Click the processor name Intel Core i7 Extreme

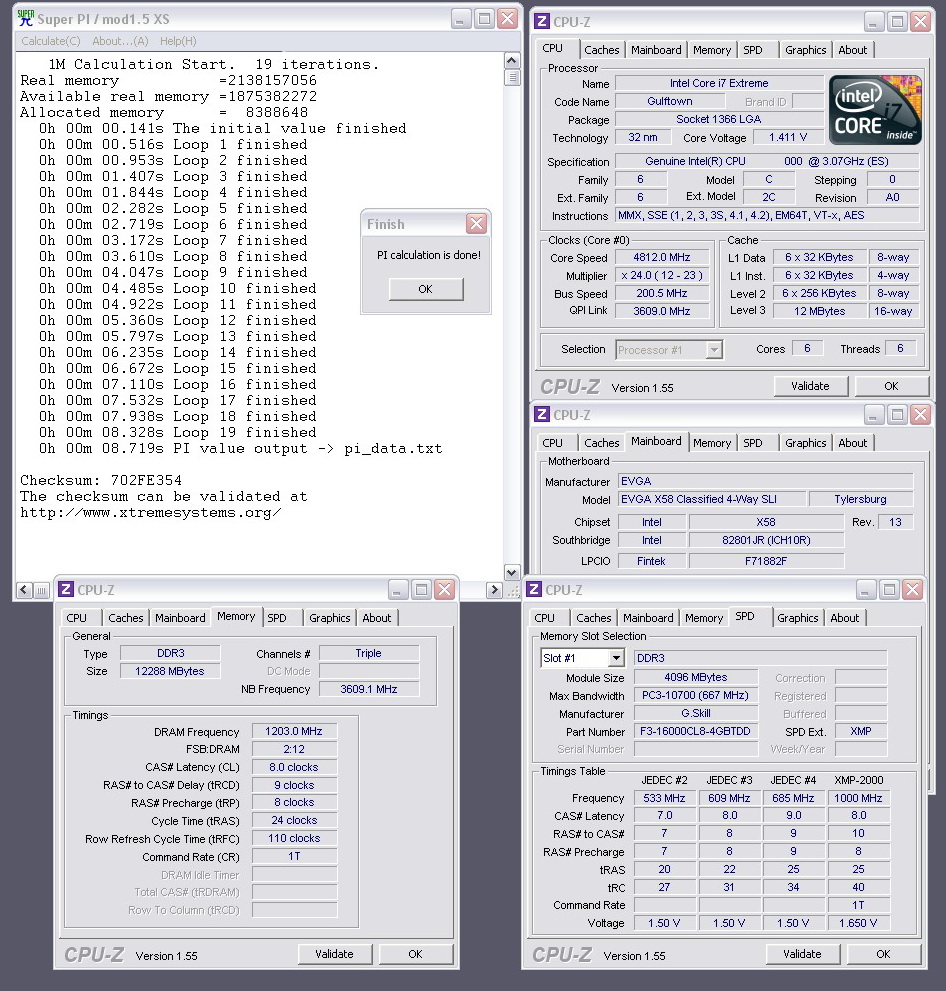719,83
